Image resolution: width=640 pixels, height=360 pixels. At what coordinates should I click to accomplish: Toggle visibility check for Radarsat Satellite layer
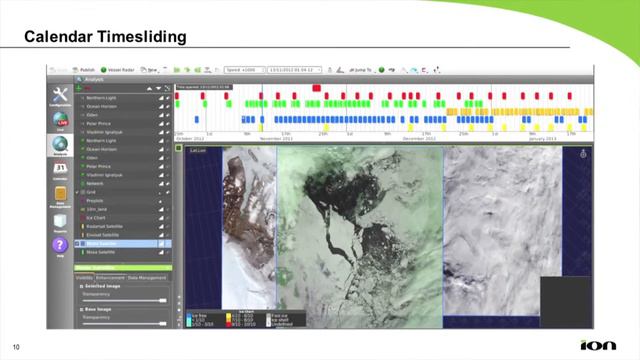pos(167,227)
